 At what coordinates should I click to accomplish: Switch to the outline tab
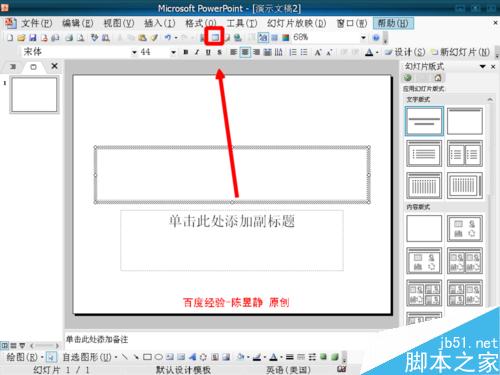pos(13,67)
